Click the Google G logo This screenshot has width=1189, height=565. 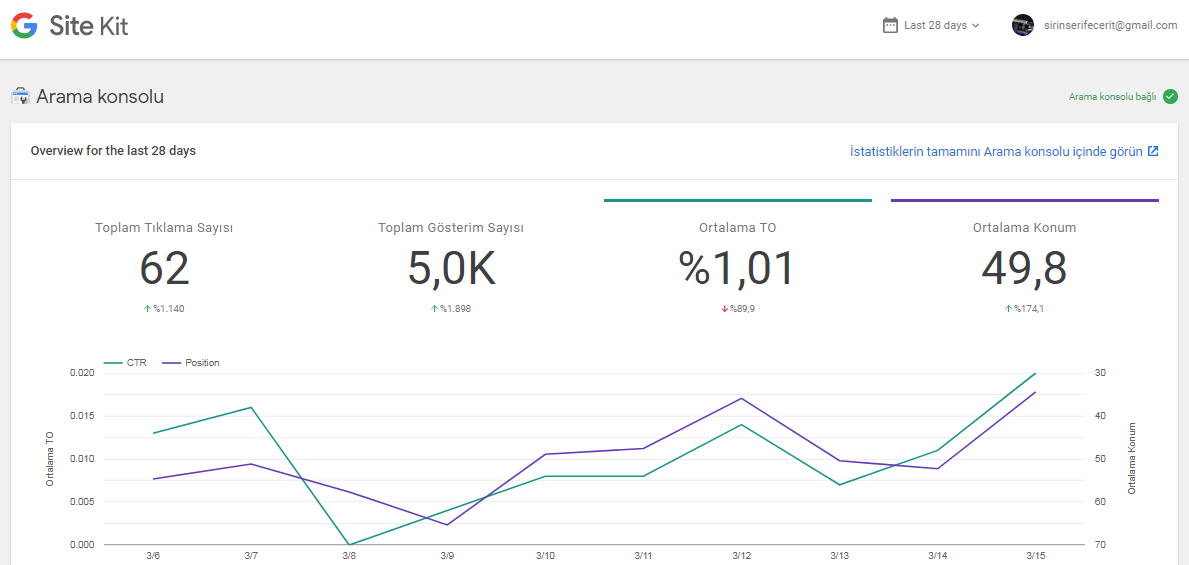tap(24, 26)
